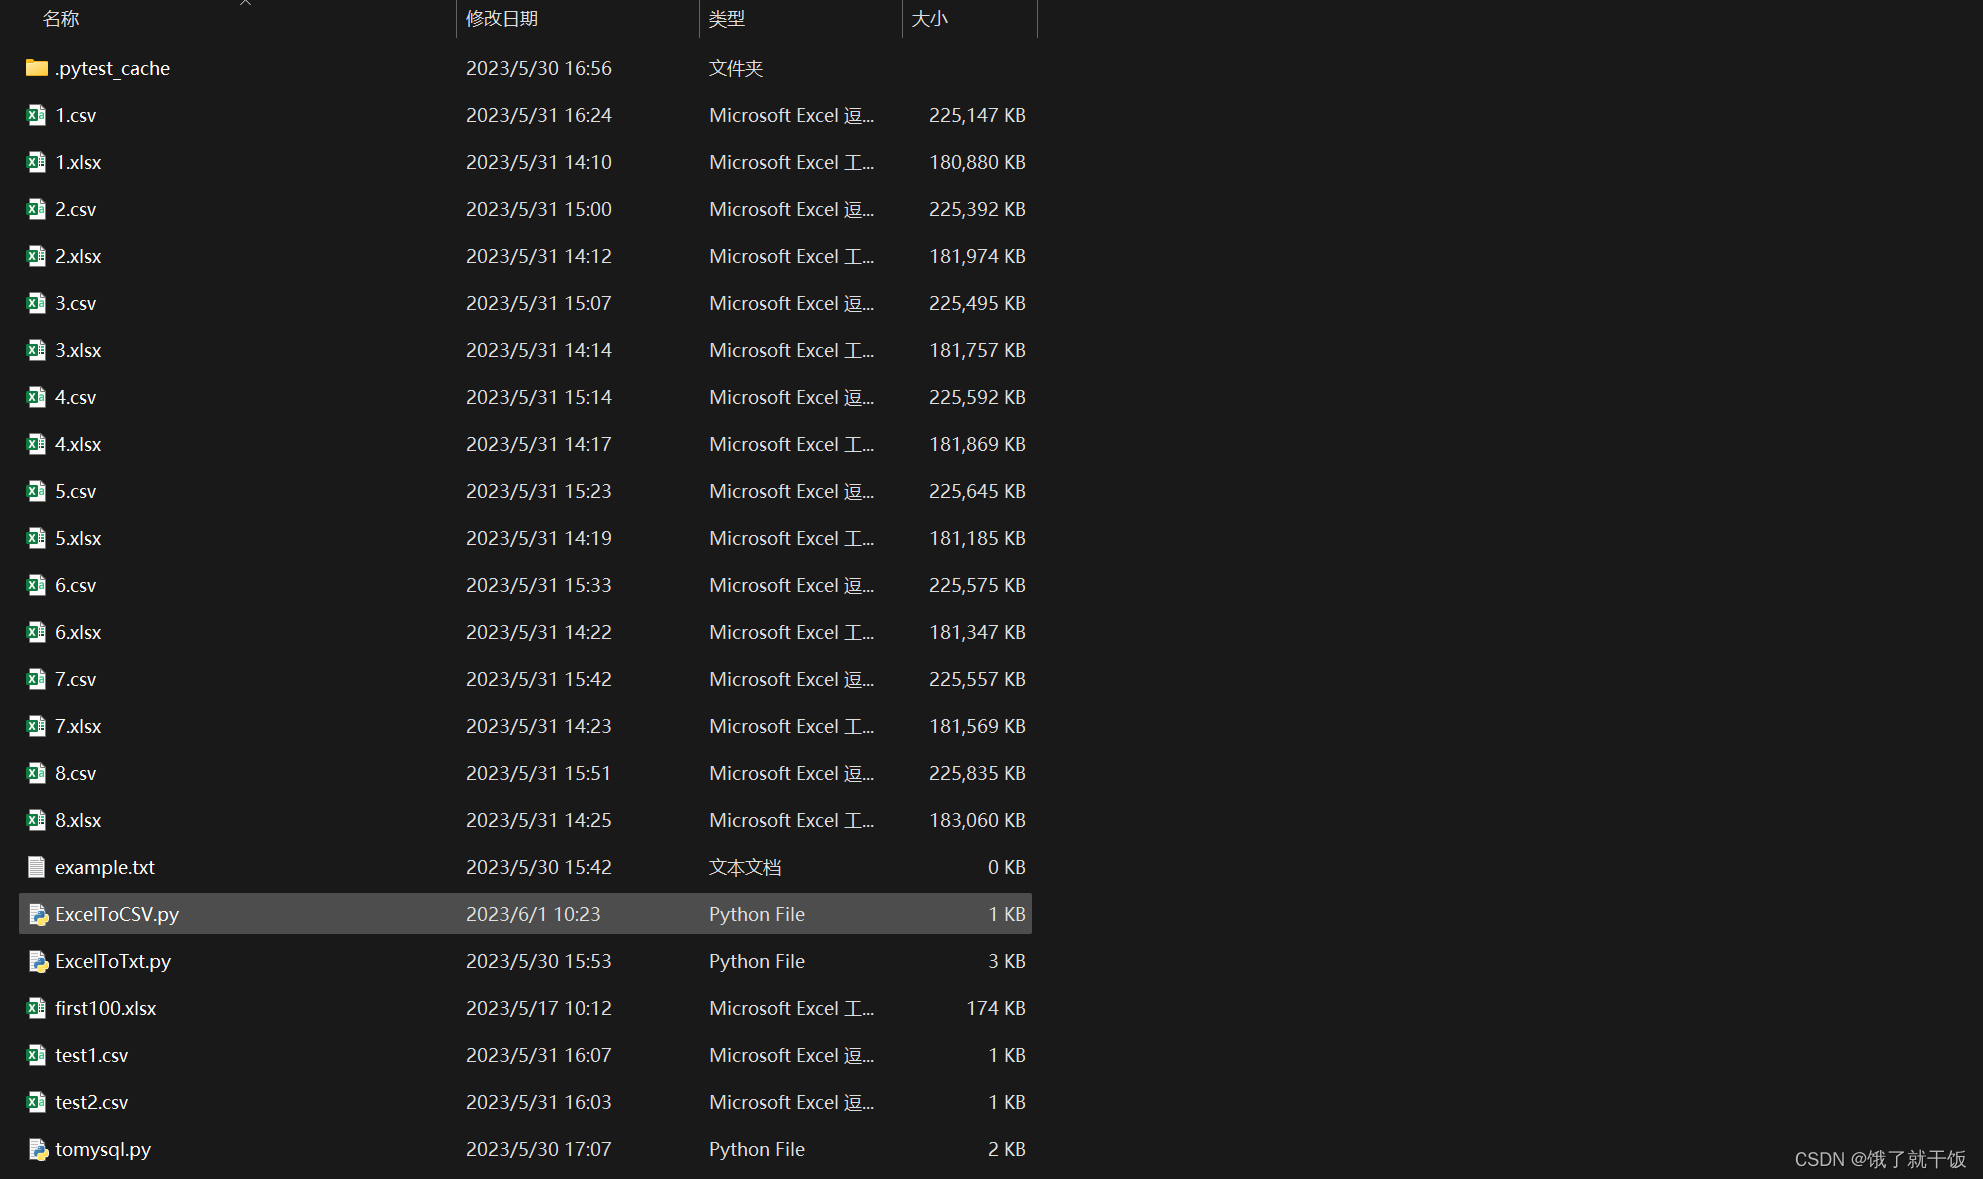Viewport: 1983px width, 1179px height.
Task: Click the Python icon of ExcelToTxt.py
Action: pos(38,961)
